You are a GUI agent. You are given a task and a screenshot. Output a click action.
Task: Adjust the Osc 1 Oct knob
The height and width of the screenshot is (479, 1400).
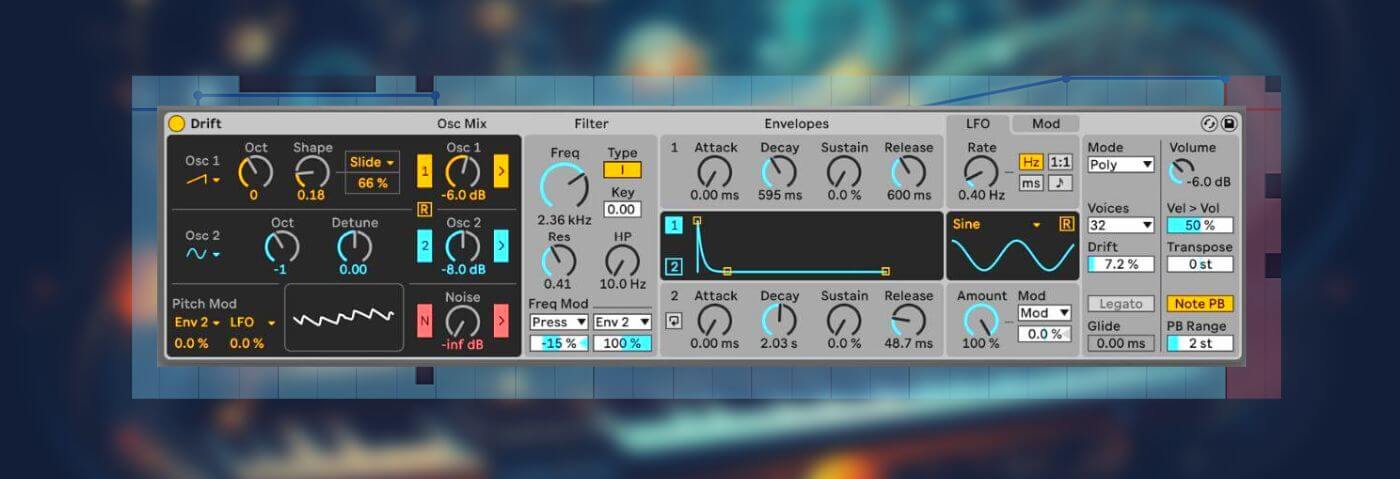[256, 173]
